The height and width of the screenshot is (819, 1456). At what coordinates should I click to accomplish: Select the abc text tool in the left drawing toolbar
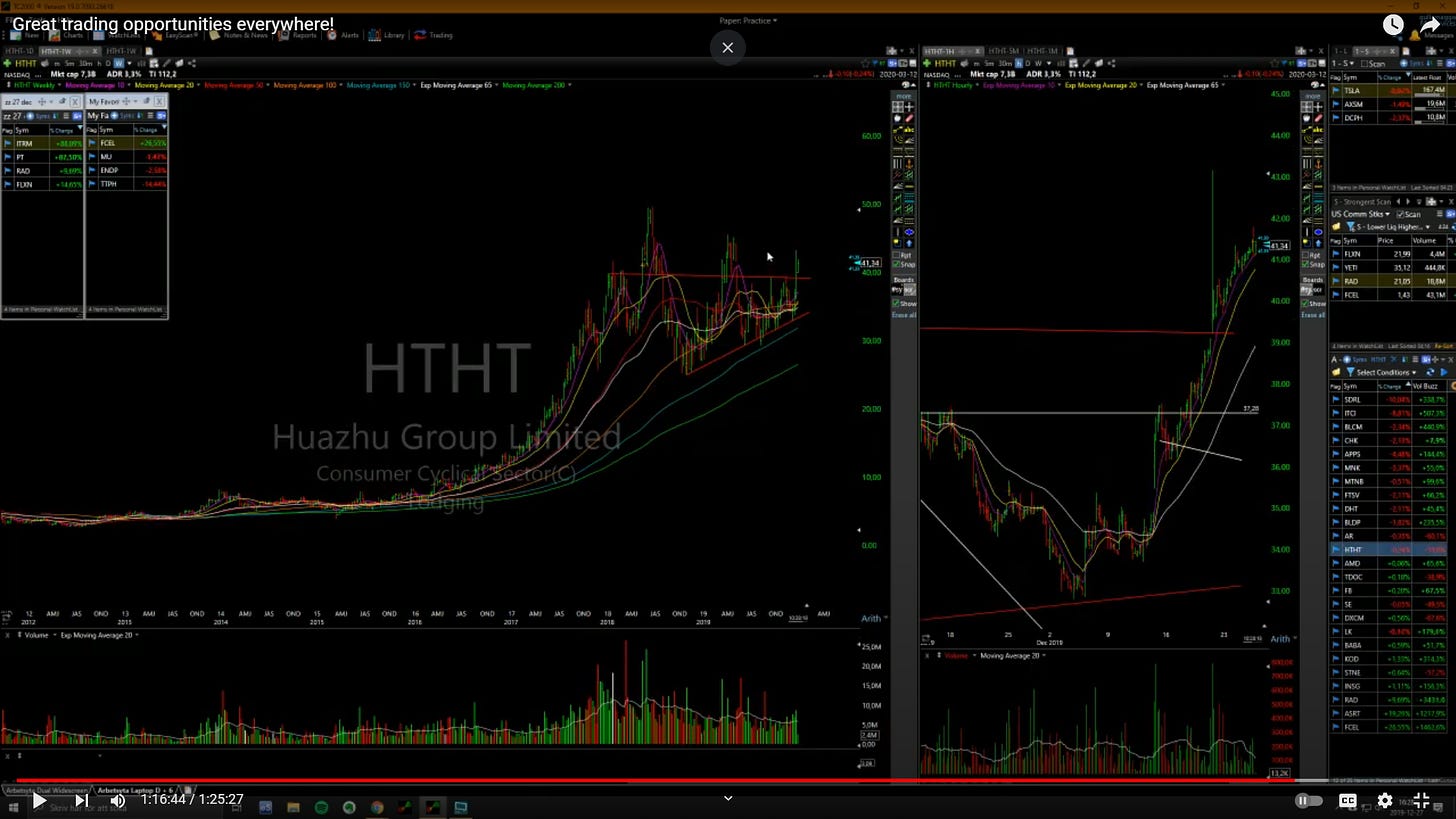click(x=909, y=129)
